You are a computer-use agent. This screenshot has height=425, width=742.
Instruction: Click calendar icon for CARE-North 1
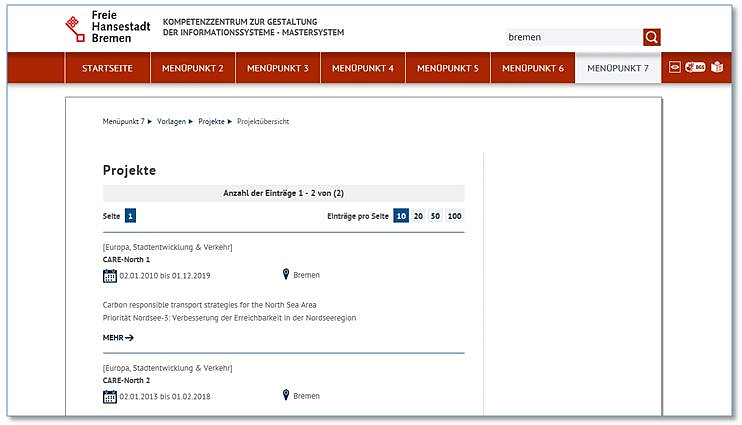(110, 275)
